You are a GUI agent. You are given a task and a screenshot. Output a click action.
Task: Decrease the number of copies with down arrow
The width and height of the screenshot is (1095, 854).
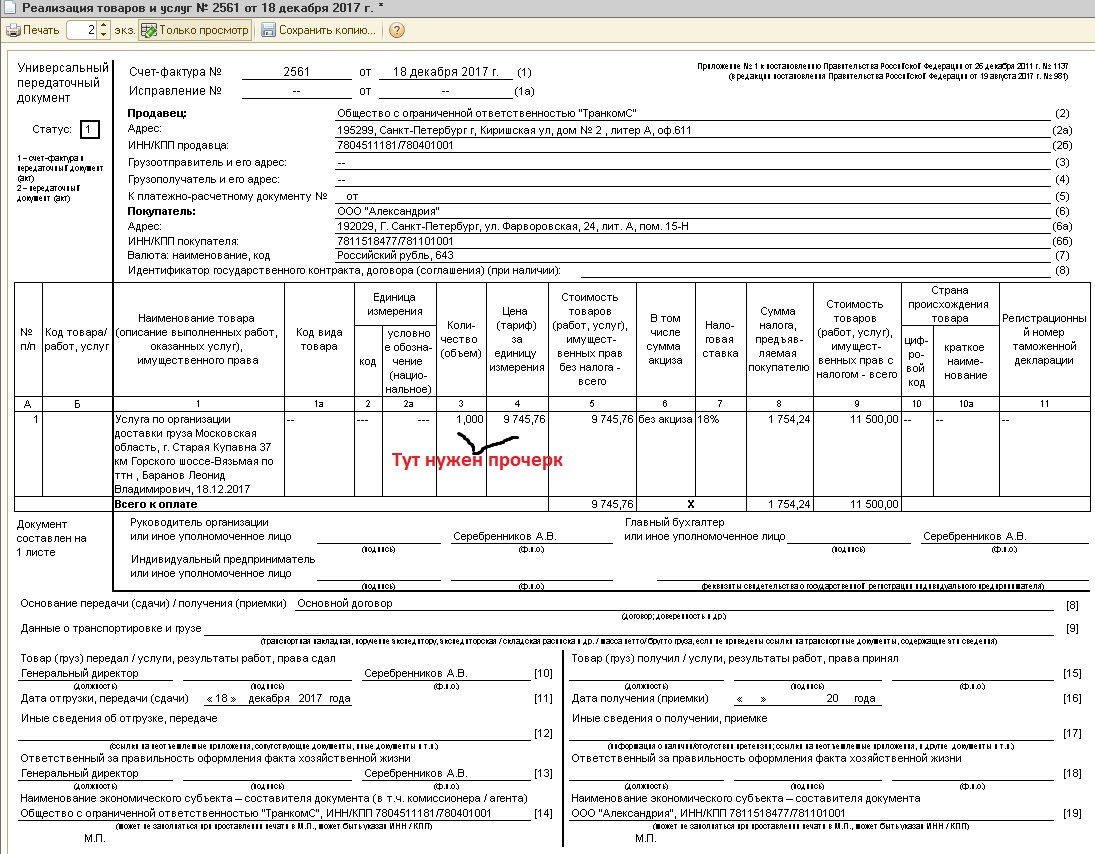[104, 35]
